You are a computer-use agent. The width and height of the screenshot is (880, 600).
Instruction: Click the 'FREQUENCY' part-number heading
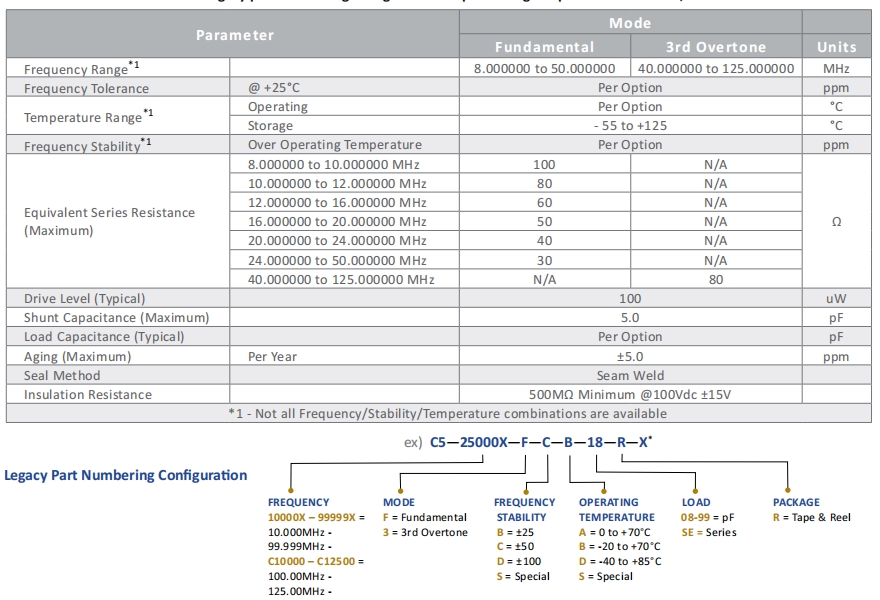(298, 502)
